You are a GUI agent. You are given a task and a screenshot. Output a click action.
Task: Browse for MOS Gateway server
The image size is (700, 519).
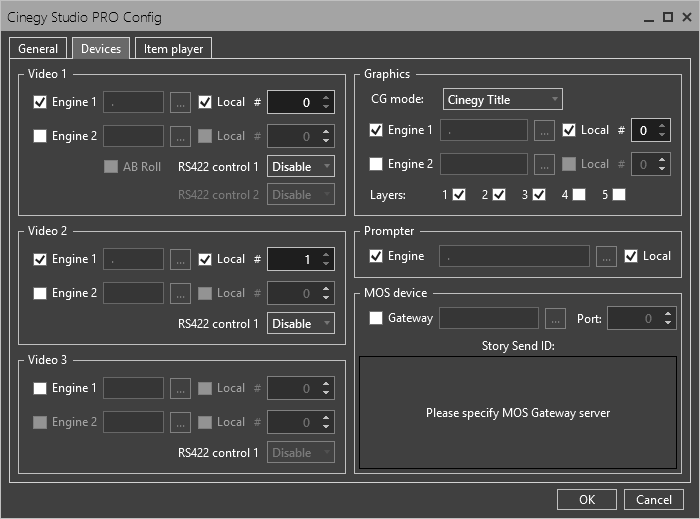(x=555, y=318)
